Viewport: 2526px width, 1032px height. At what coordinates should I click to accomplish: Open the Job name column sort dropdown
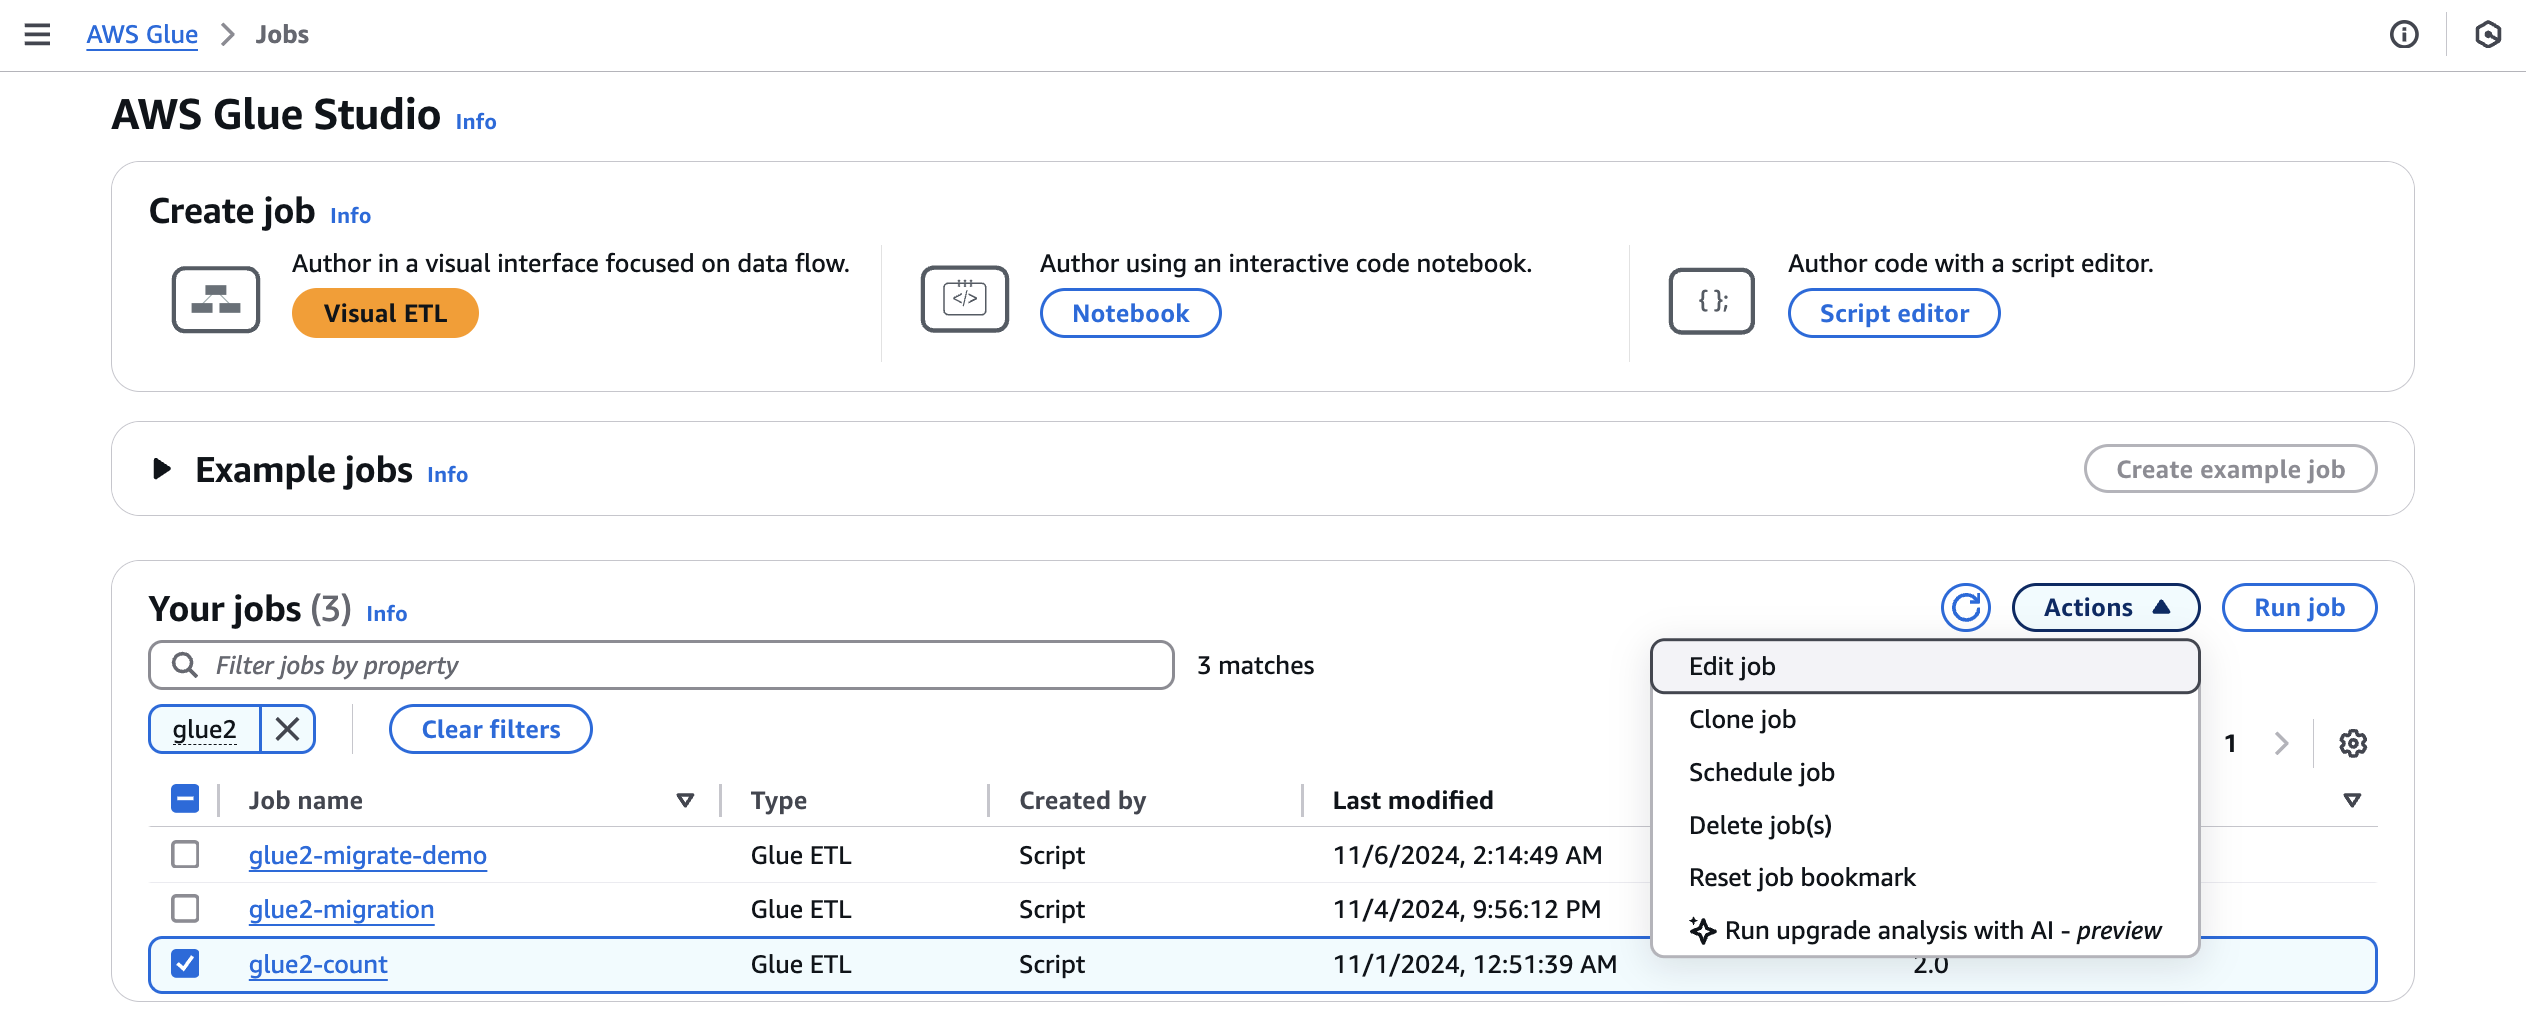[685, 800]
